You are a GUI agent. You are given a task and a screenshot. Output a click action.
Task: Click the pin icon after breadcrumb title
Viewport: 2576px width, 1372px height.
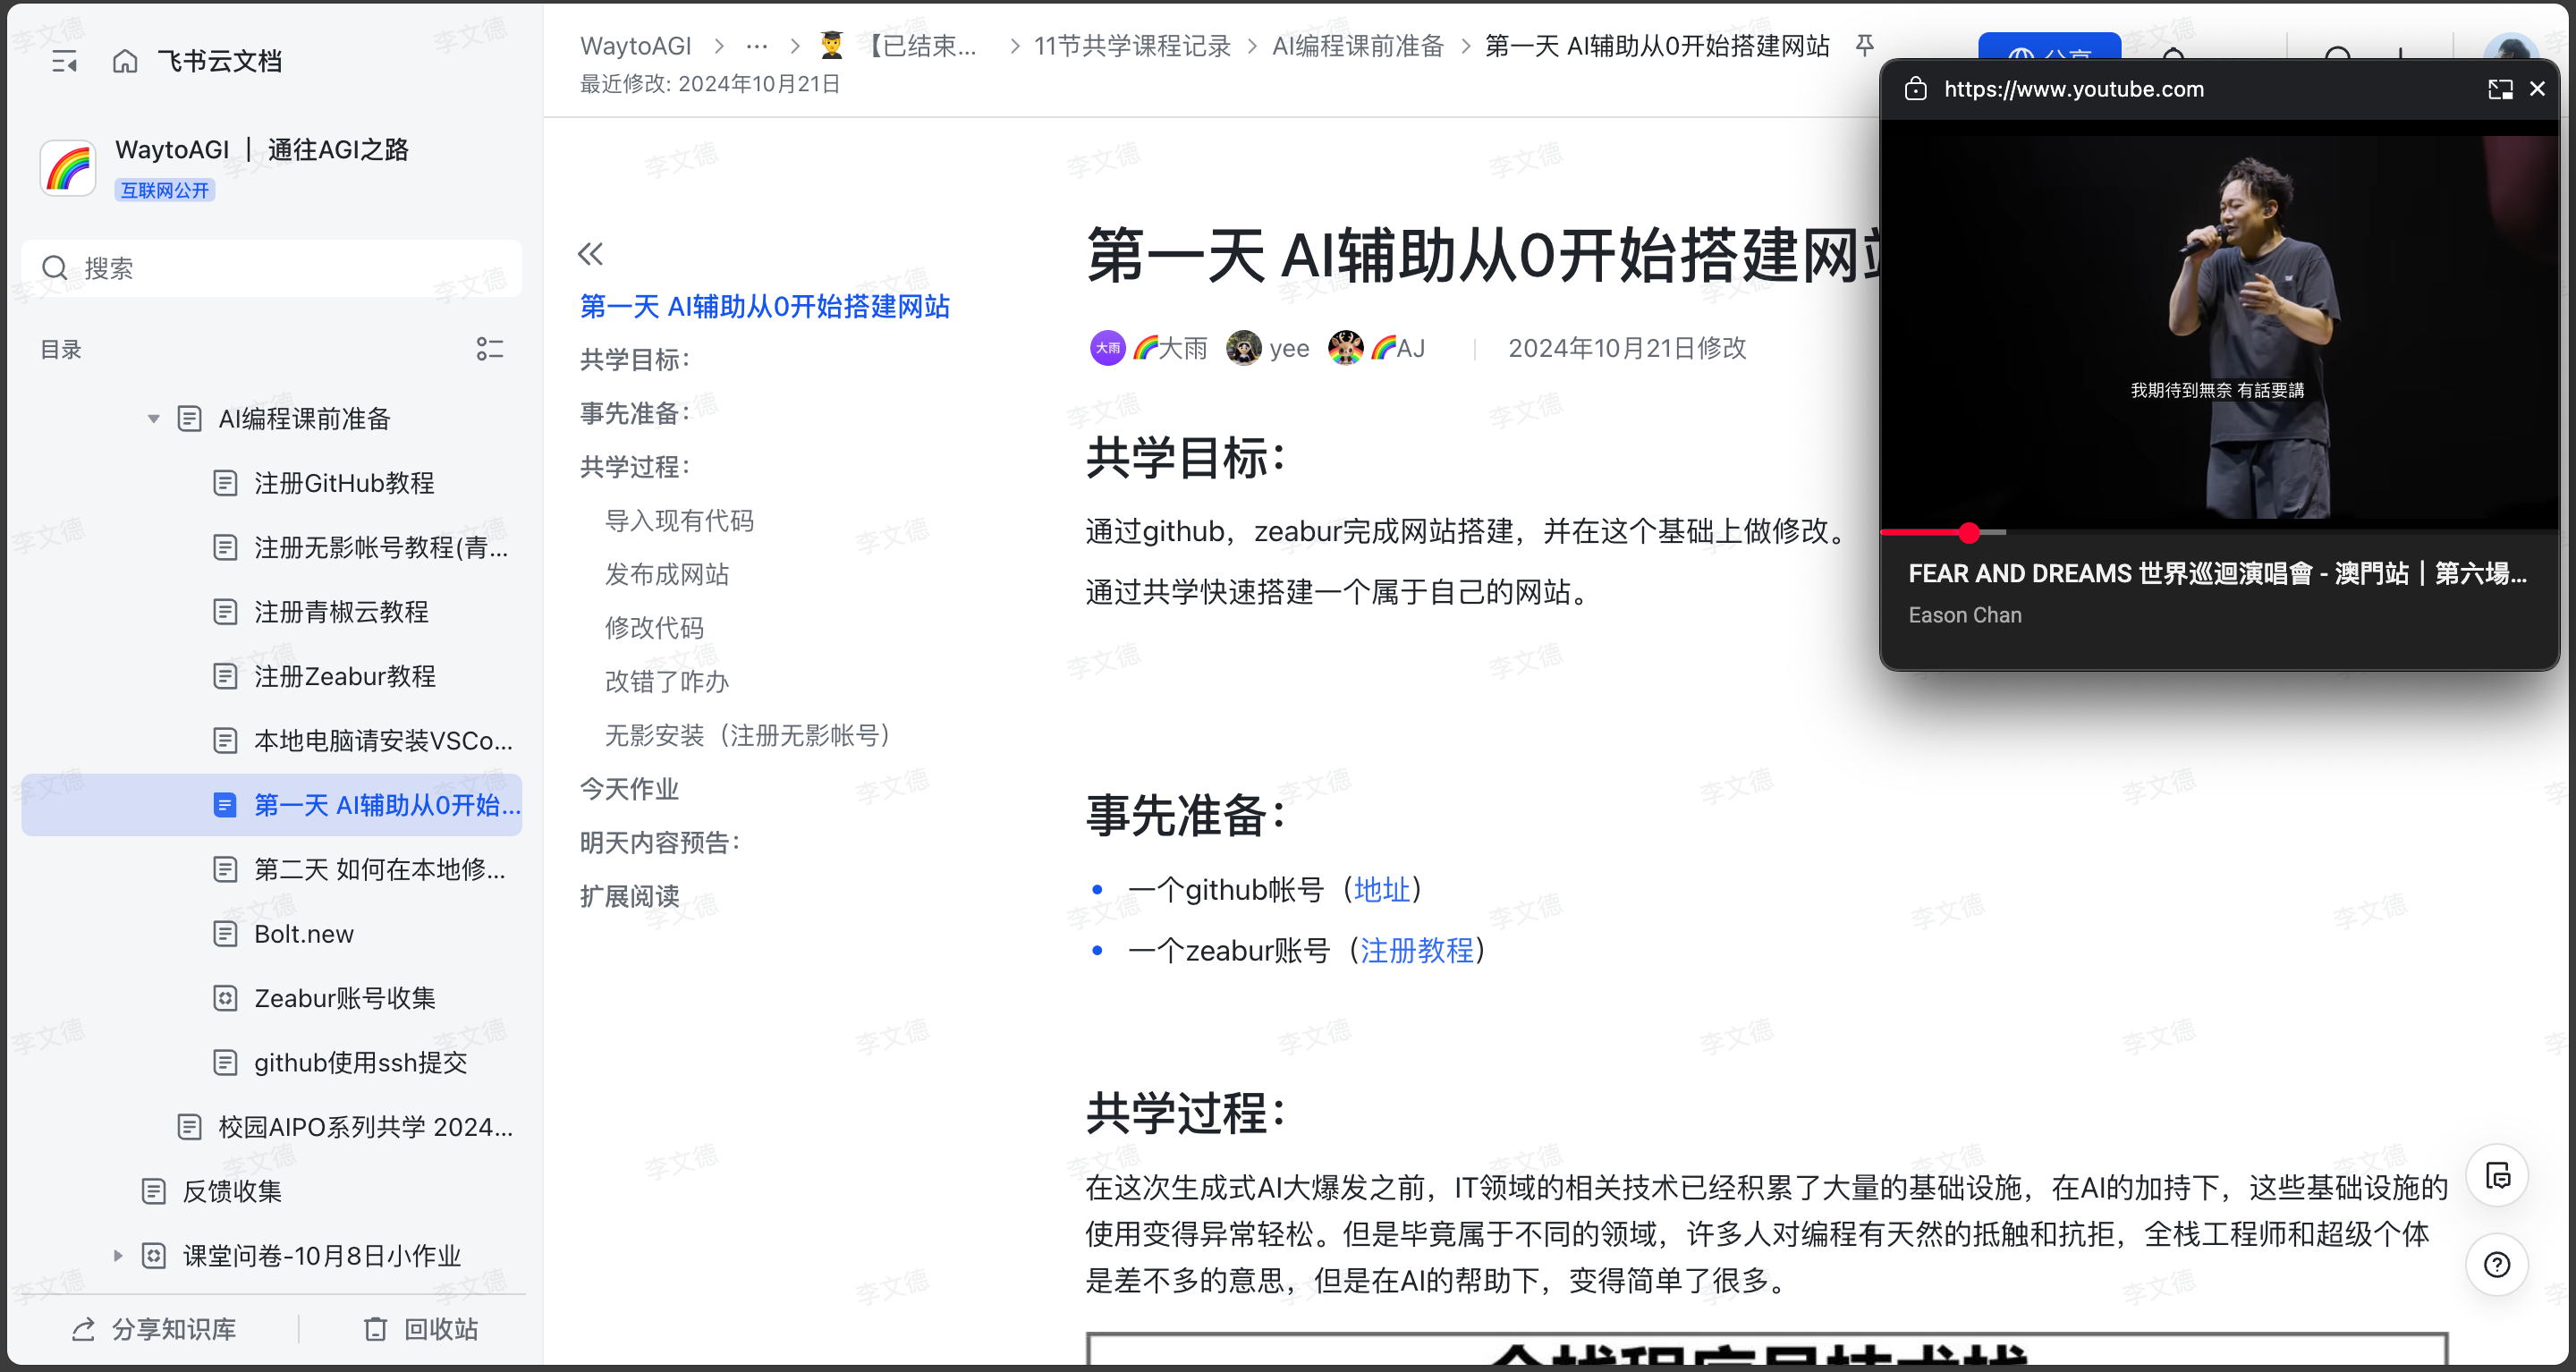pos(1864,45)
